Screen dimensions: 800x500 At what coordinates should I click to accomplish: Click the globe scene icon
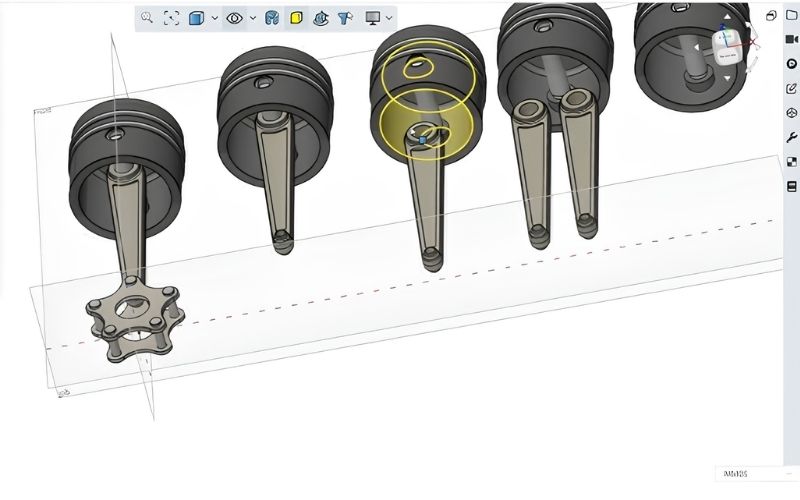321,19
